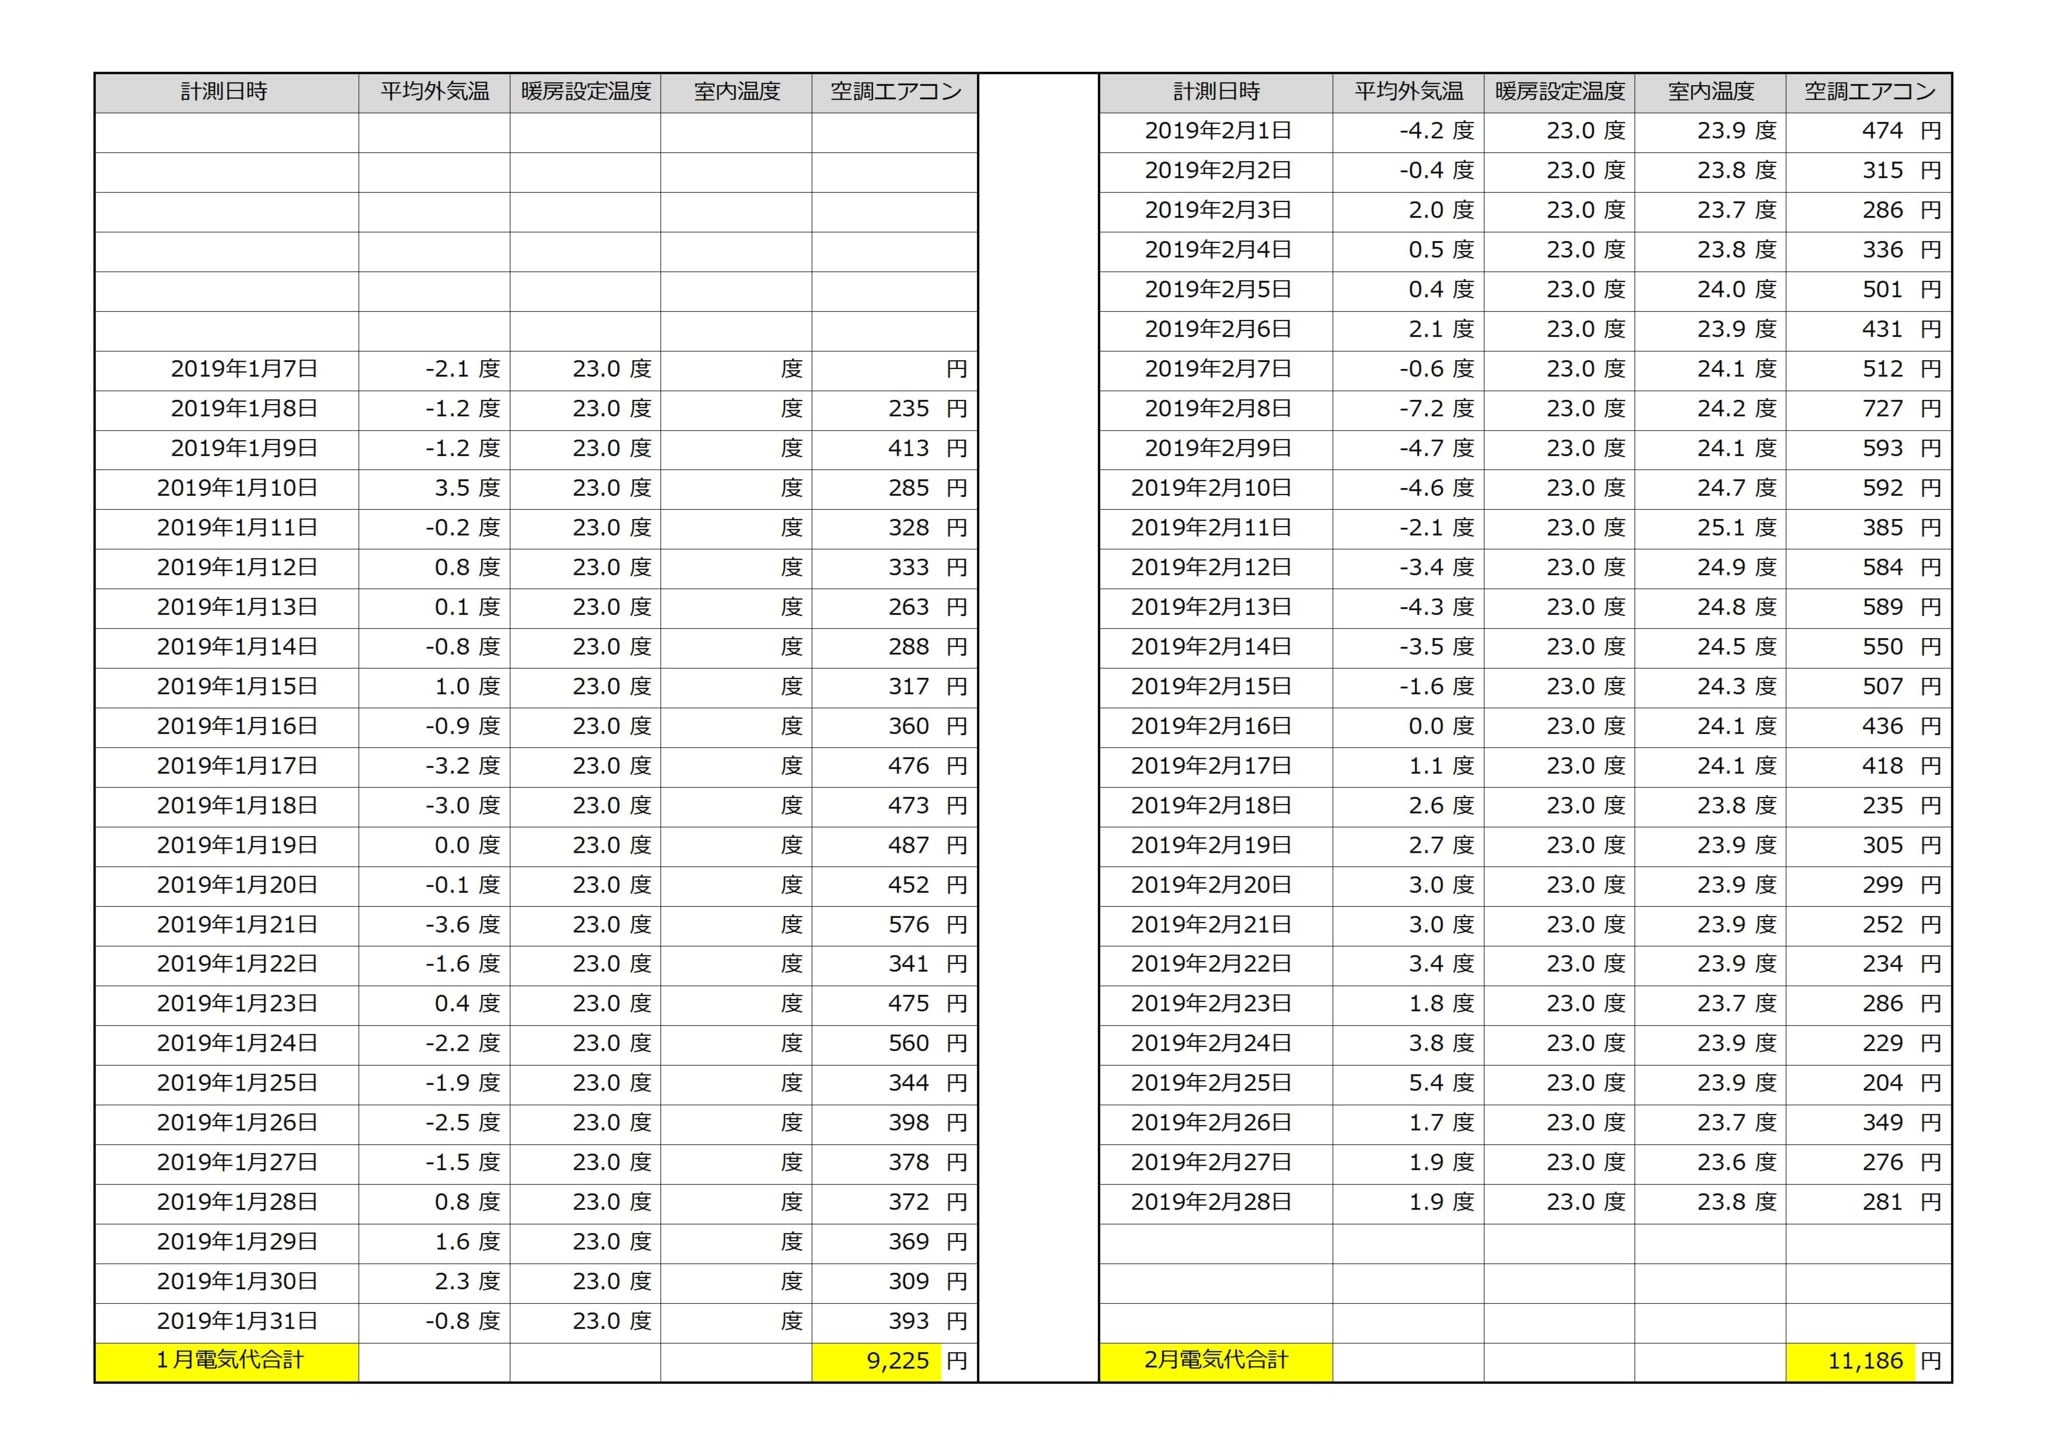Select right table 空調エアコン column header
Image resolution: width=2048 pixels, height=1448 pixels.
point(1868,92)
